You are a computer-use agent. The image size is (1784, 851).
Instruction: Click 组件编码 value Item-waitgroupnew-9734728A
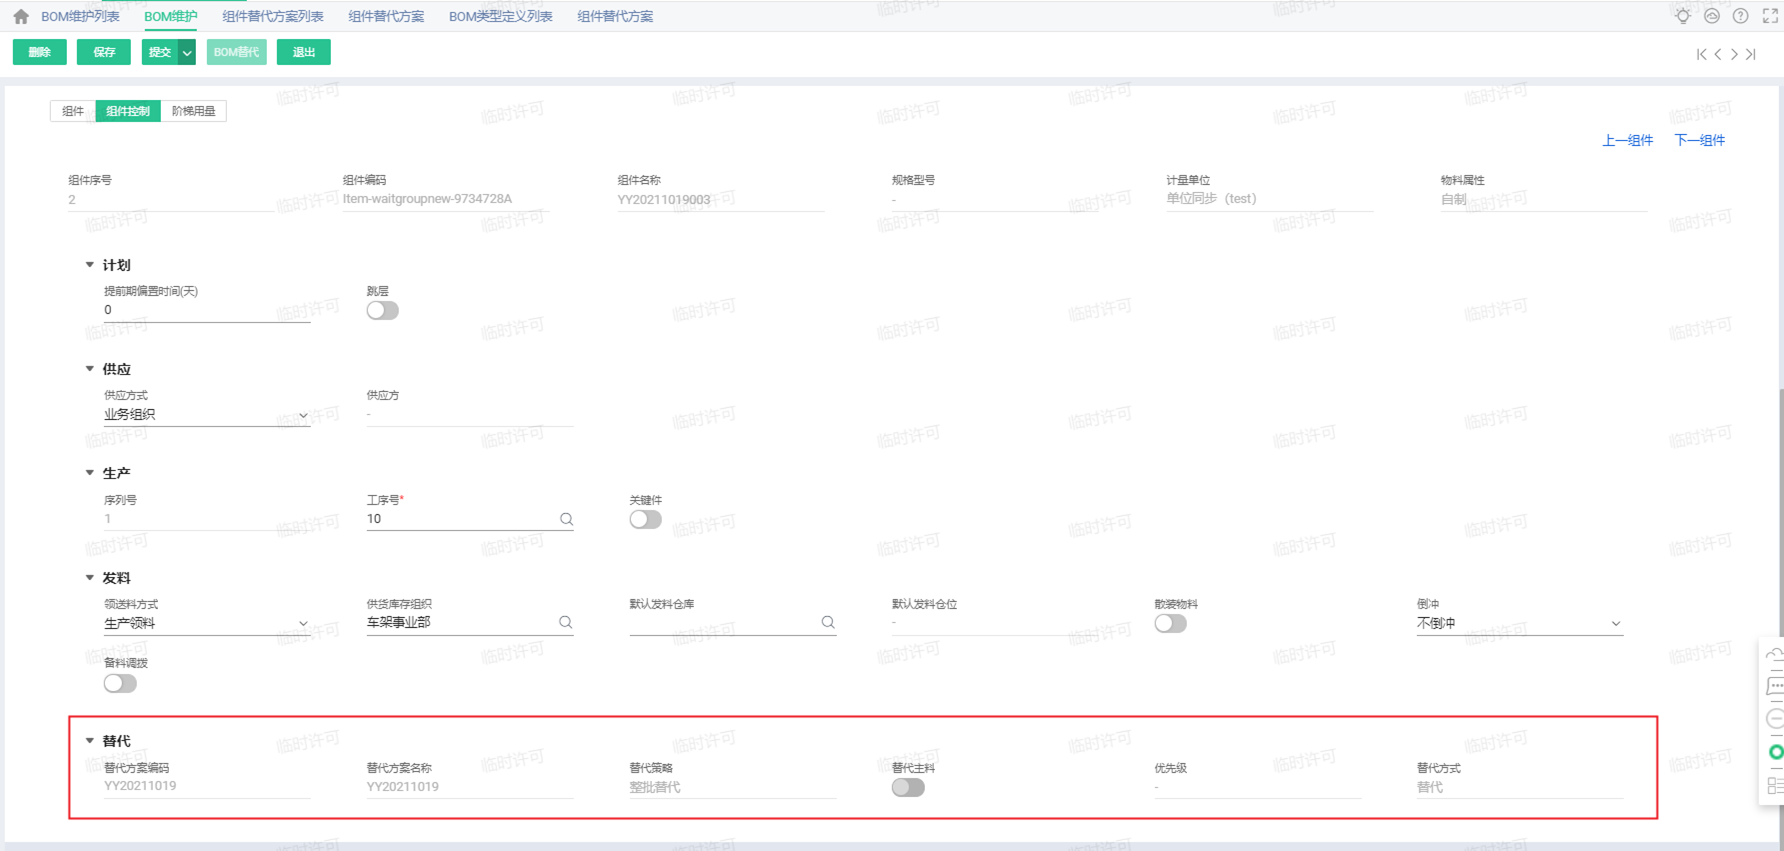click(427, 199)
